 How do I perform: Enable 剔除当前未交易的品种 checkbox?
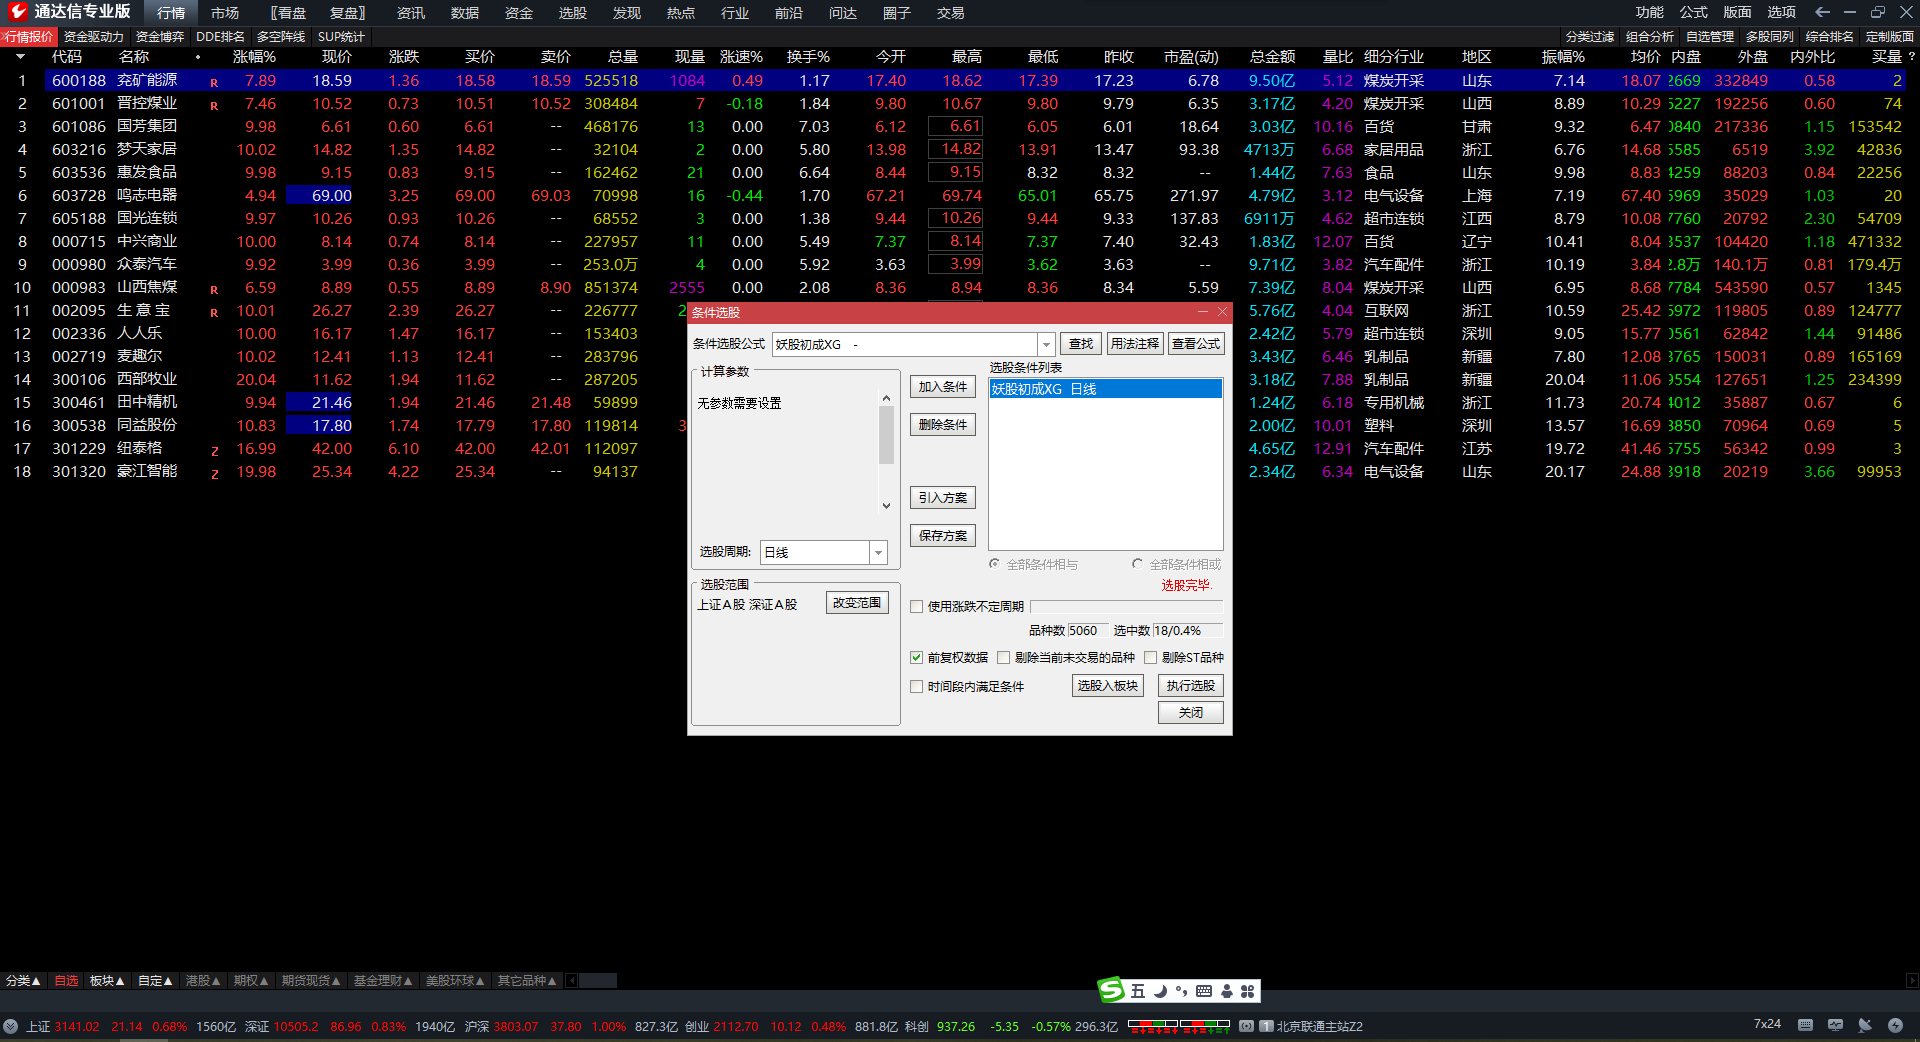click(x=1004, y=657)
